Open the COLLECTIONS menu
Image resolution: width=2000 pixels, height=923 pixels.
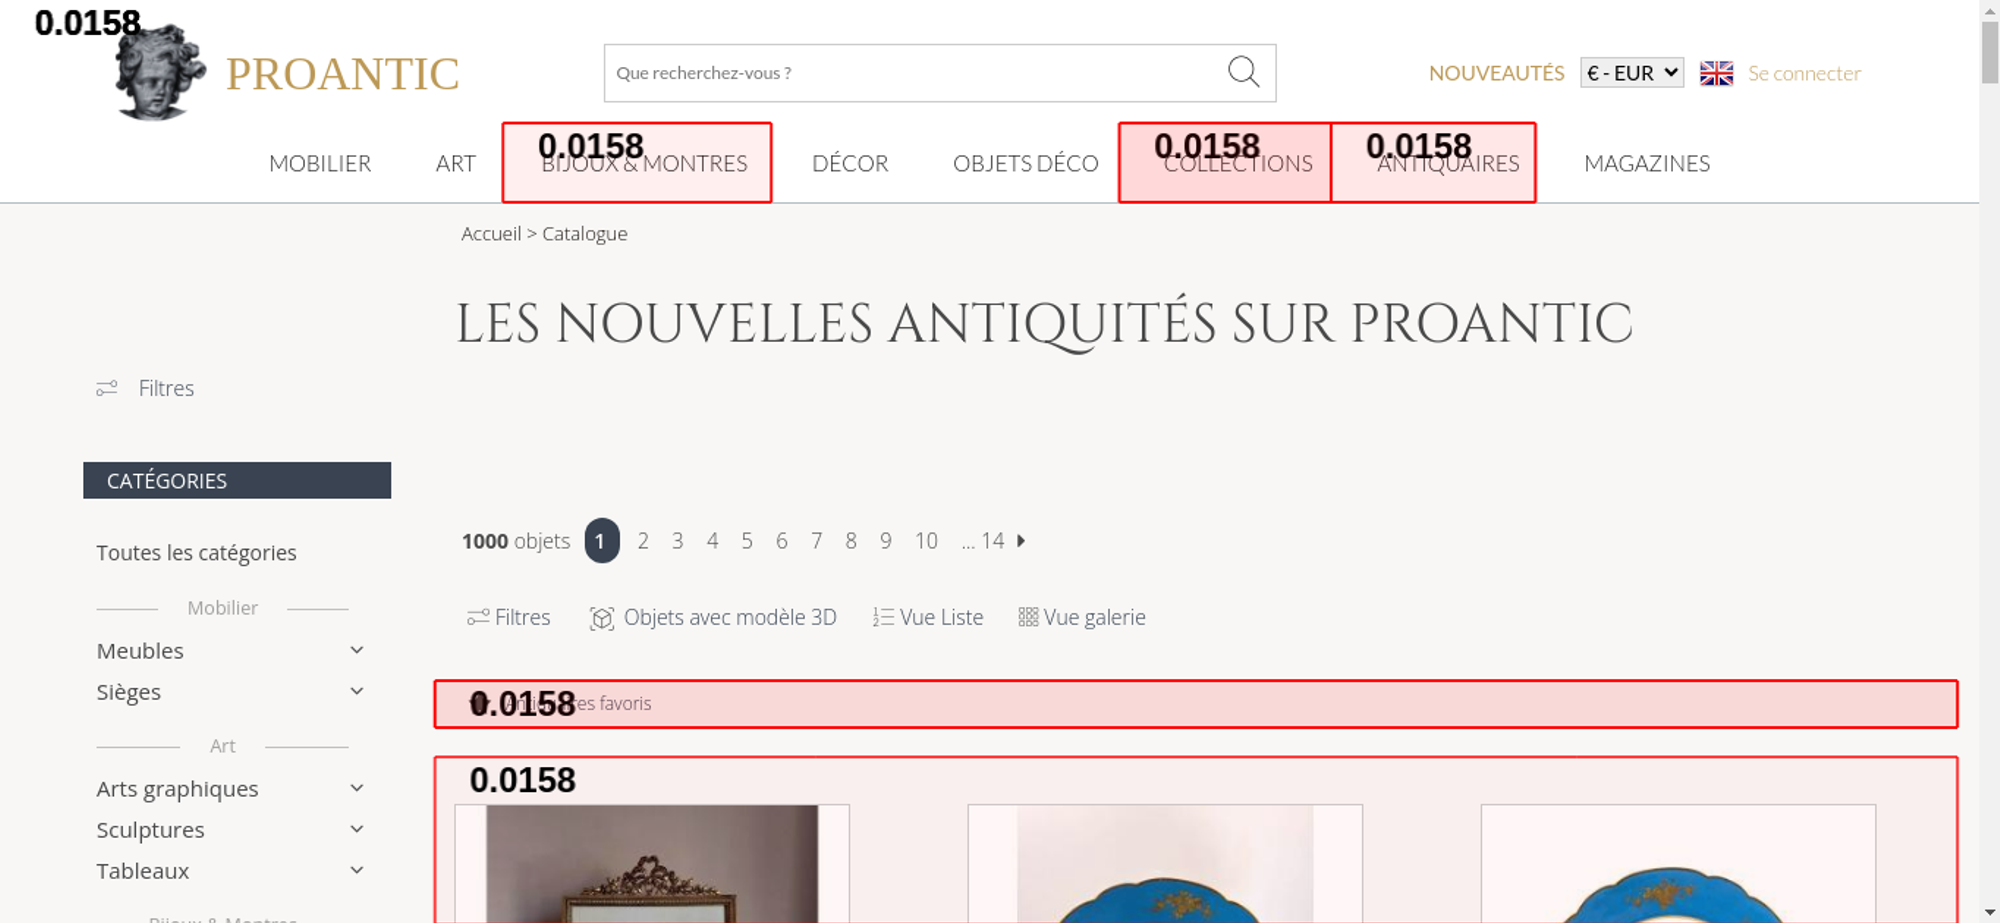[1238, 163]
